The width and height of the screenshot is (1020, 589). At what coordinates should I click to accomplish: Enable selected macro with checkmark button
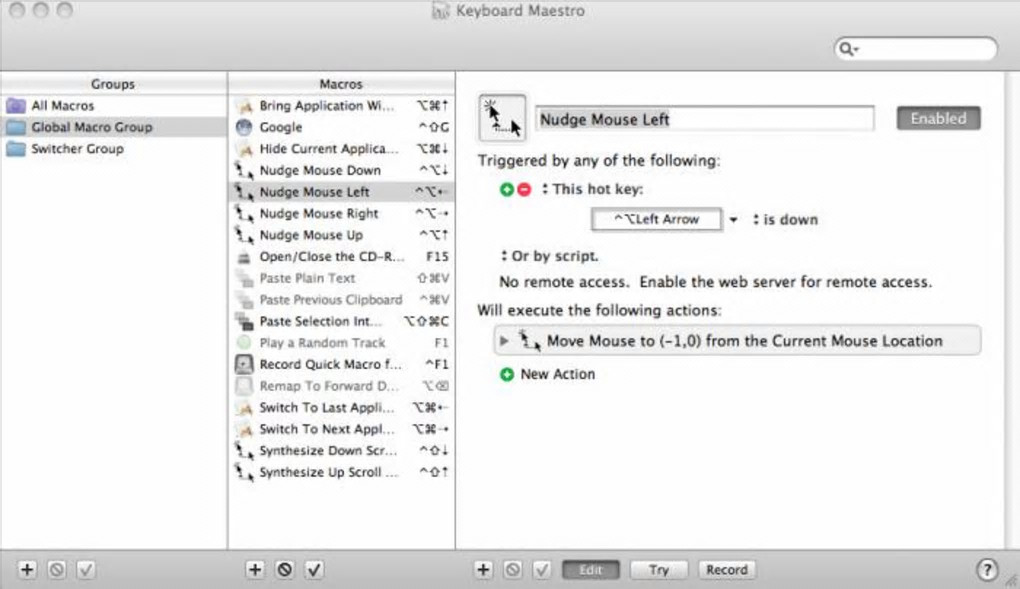tap(314, 569)
